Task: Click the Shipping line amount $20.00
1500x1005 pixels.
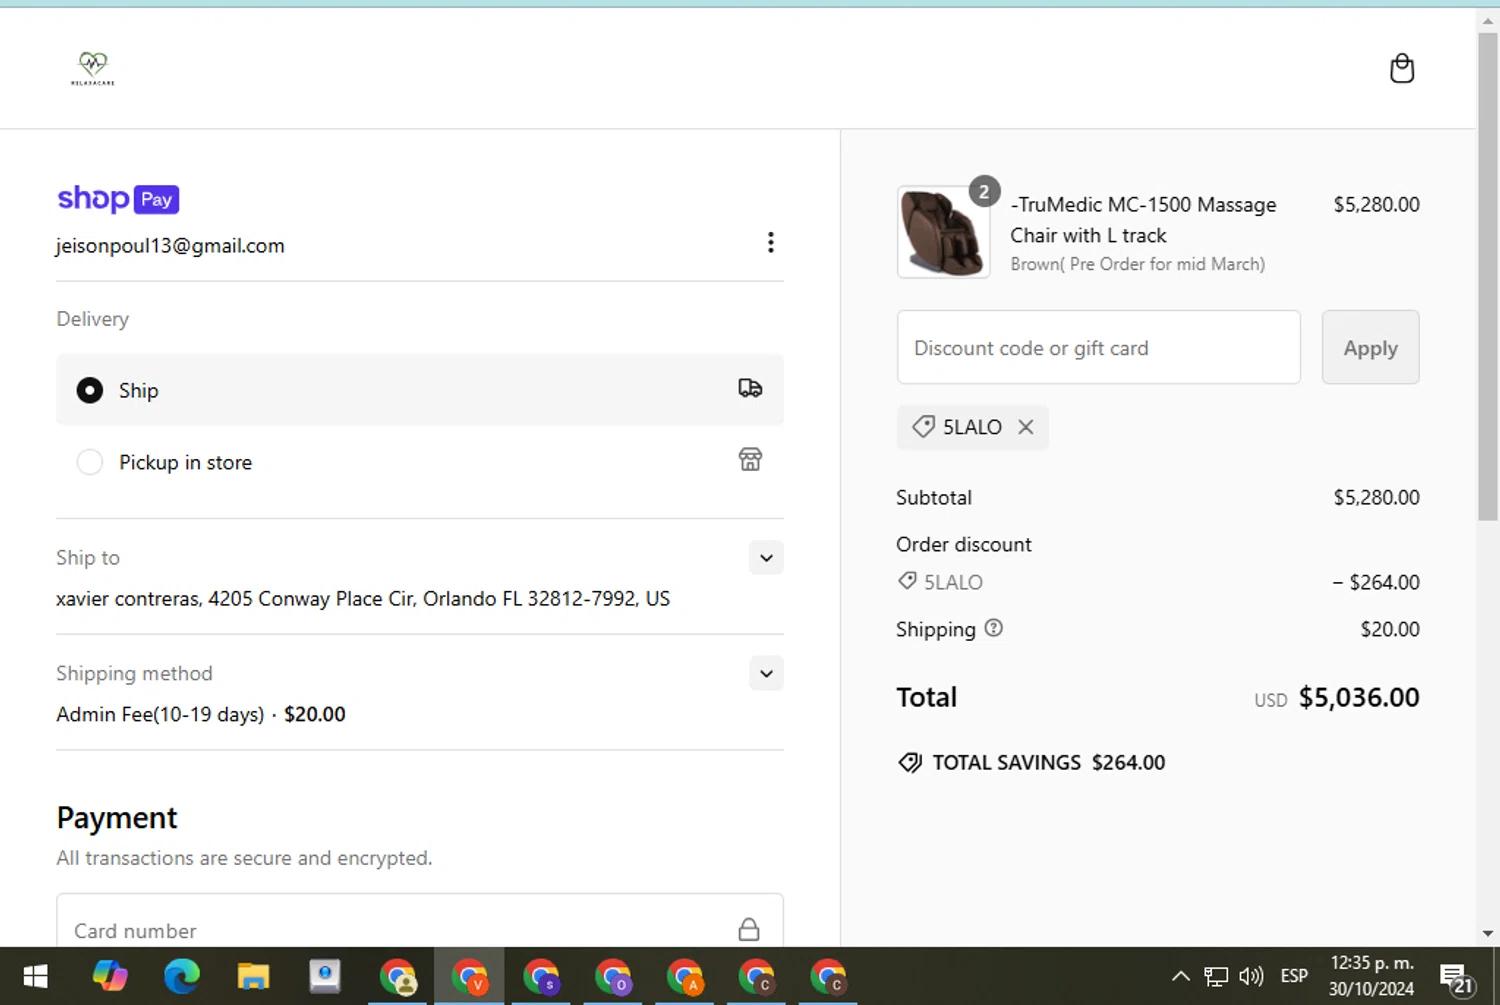Action: coord(1390,629)
